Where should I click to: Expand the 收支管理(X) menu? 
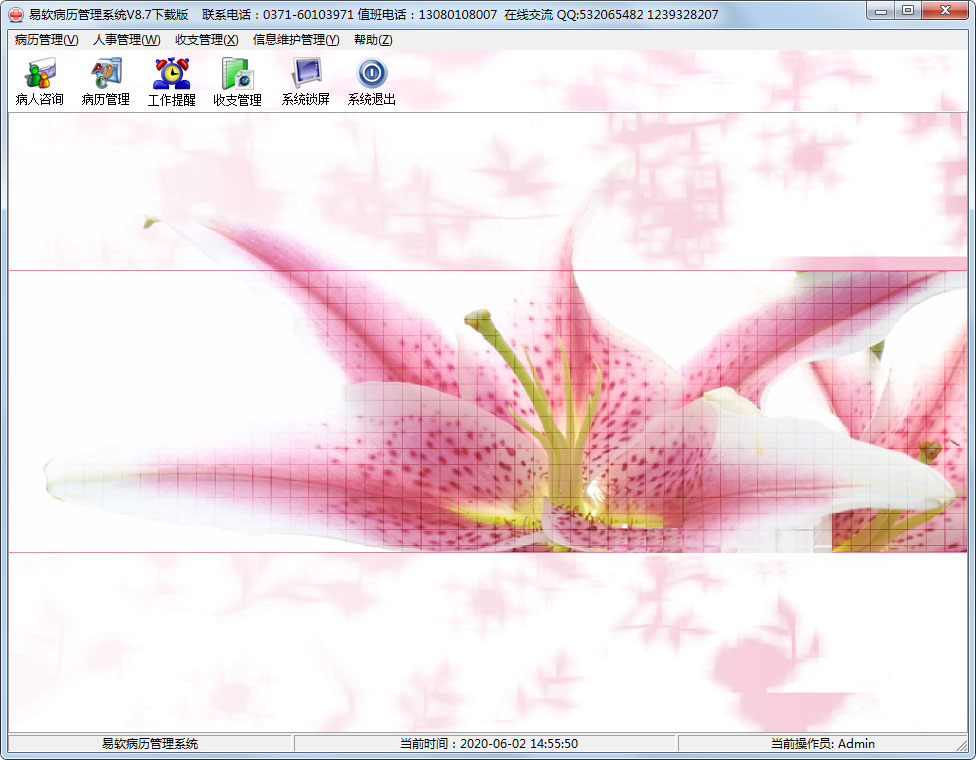[207, 40]
